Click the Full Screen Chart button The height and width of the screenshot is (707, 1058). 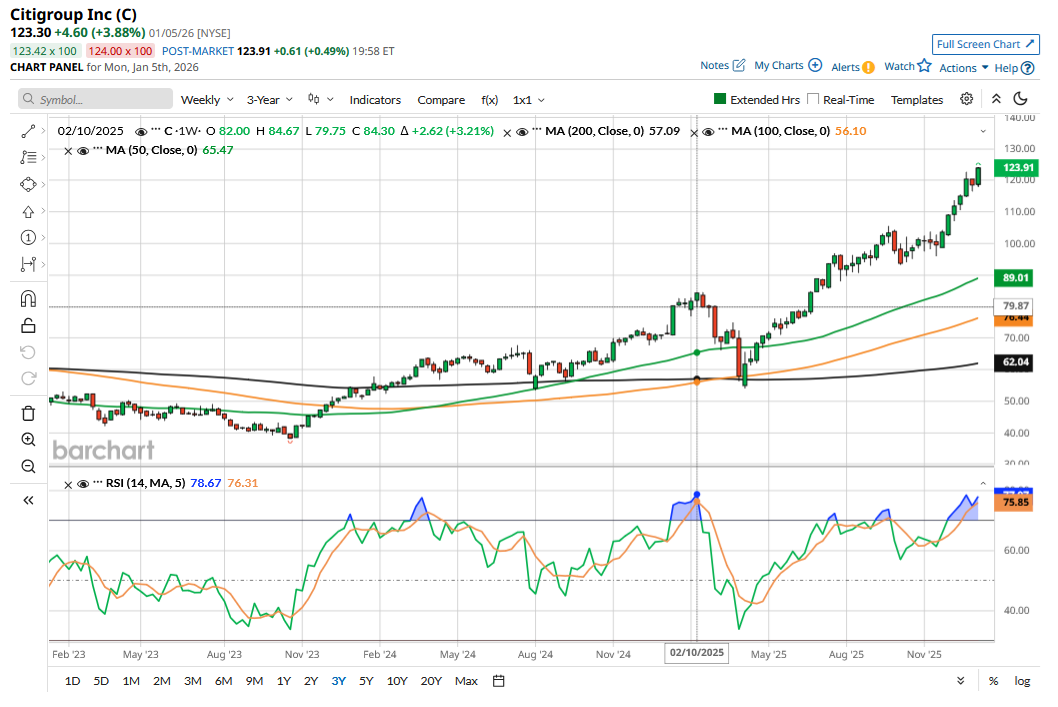click(984, 44)
